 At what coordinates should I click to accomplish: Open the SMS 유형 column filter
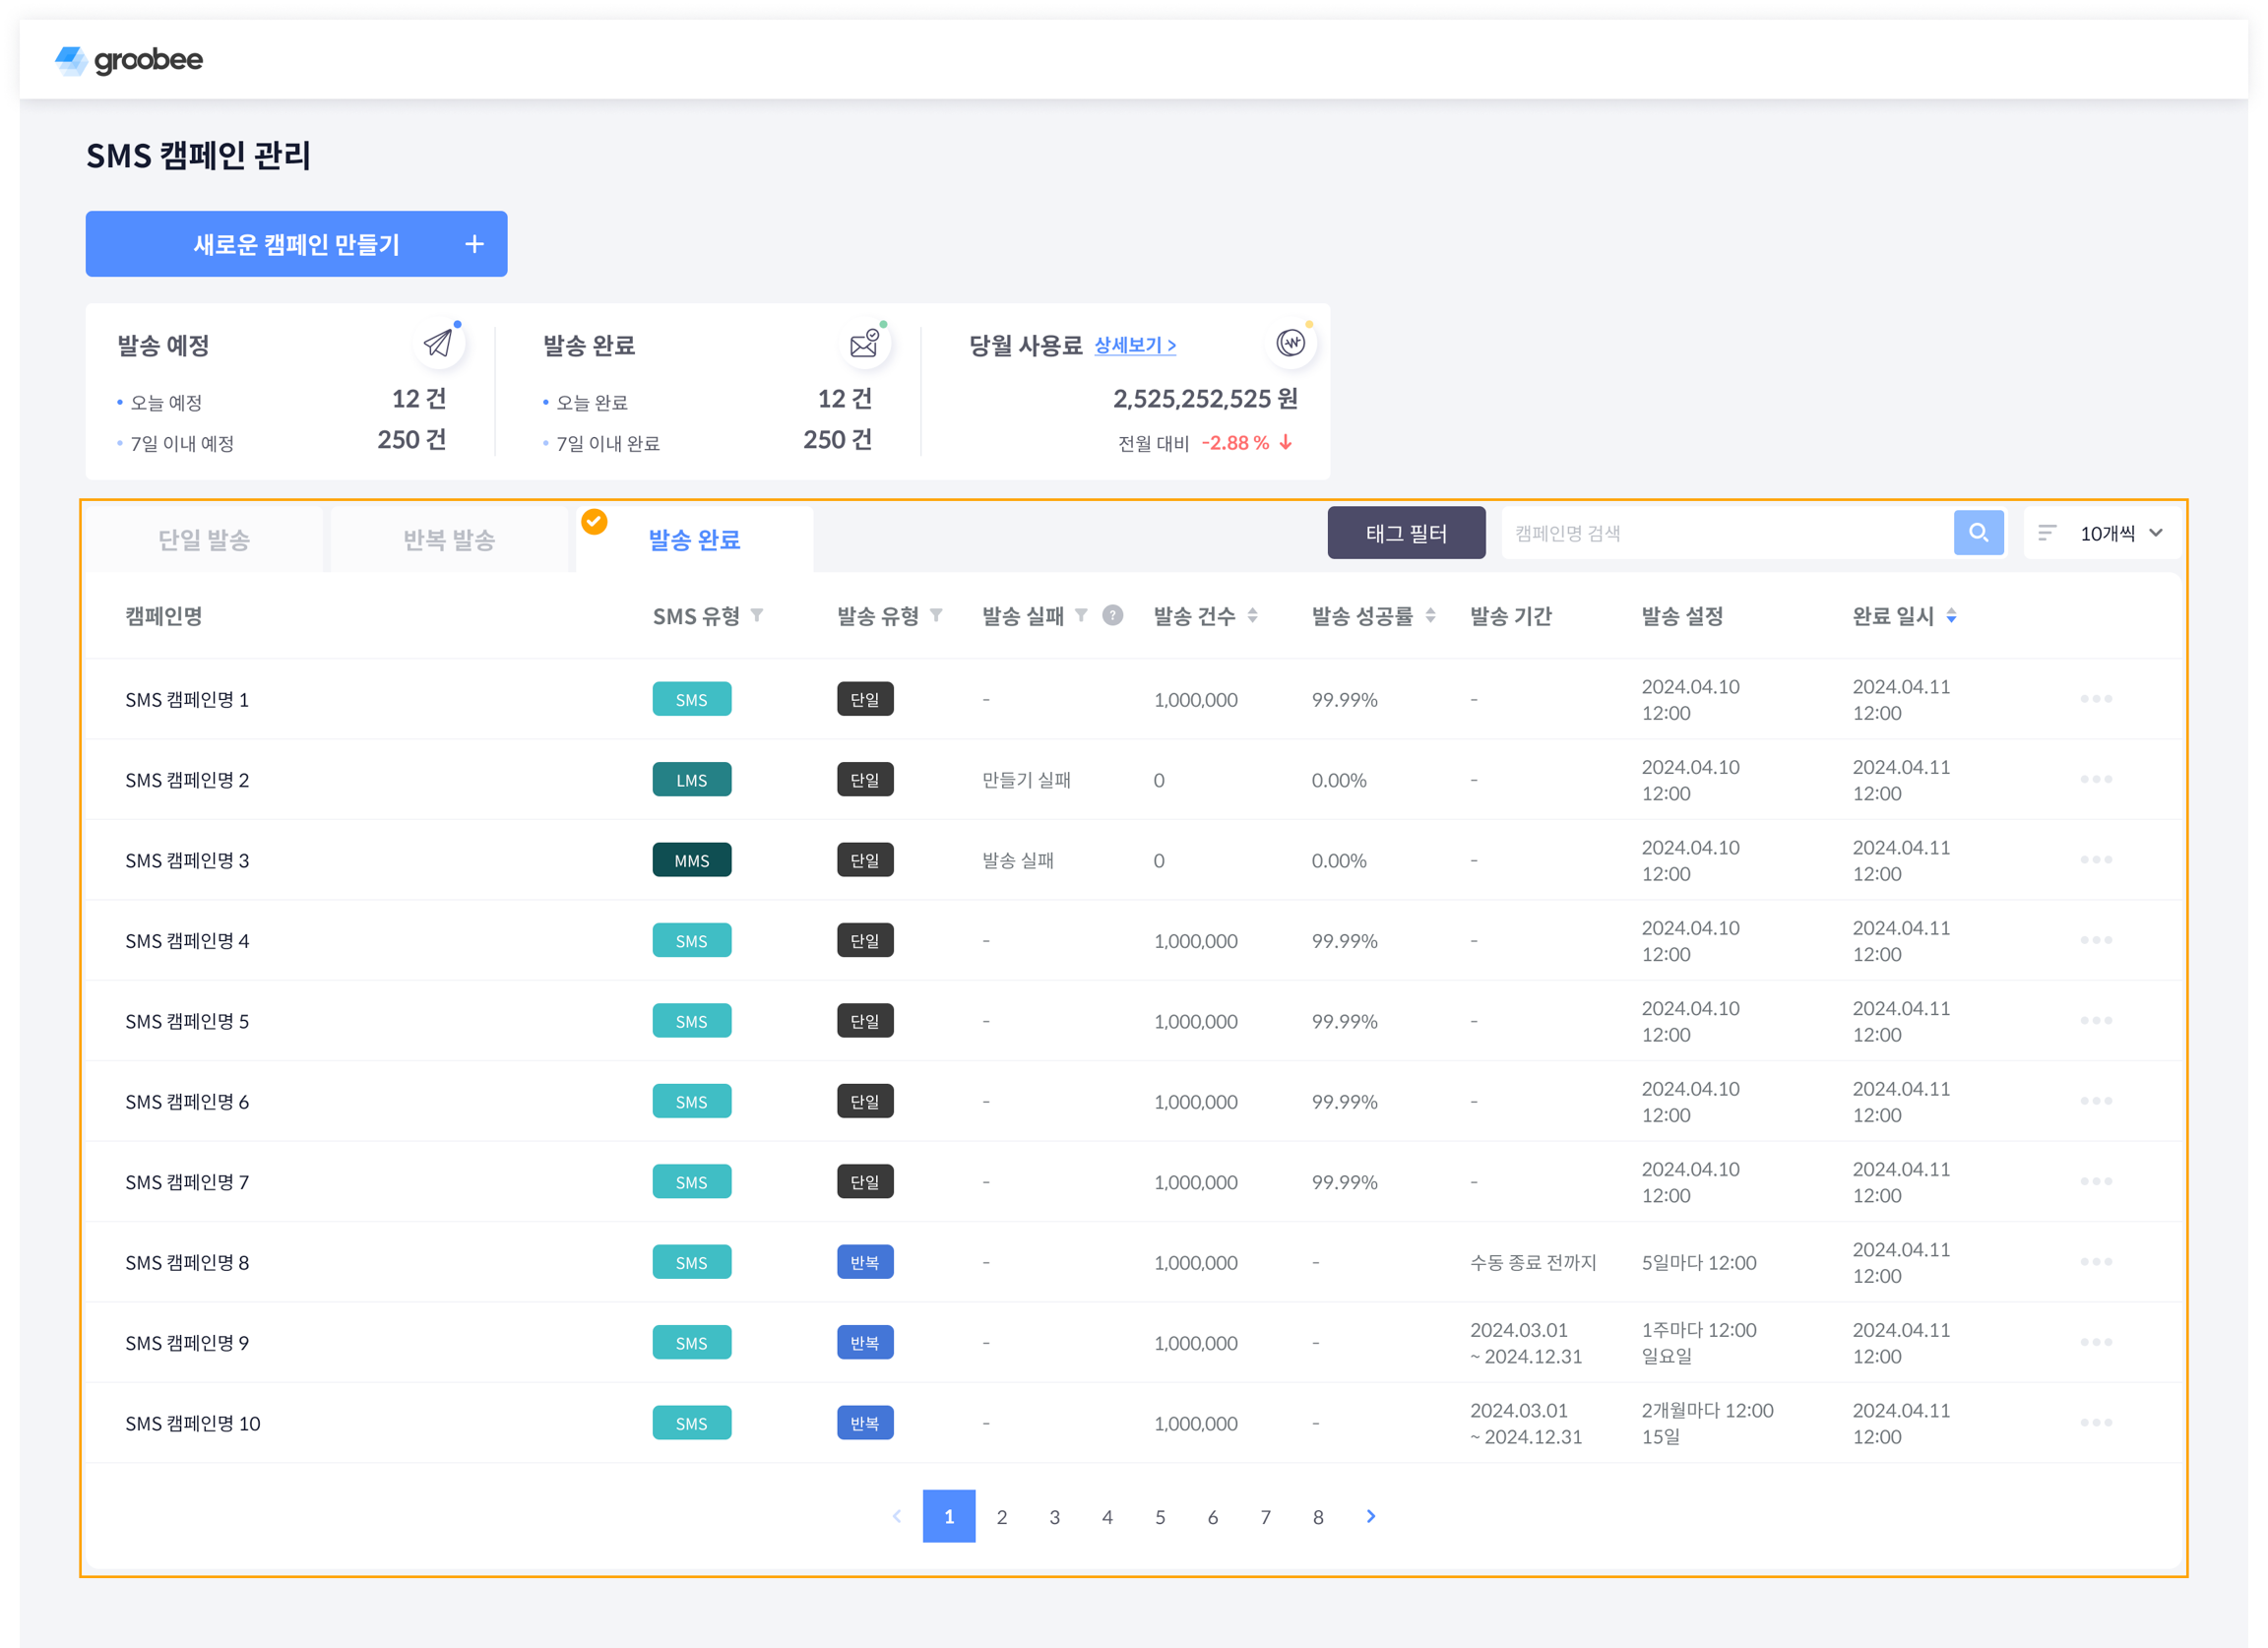click(x=757, y=616)
